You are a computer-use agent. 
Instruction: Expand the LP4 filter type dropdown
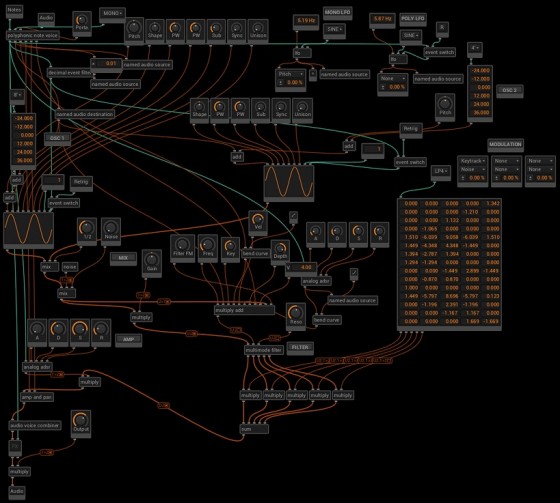coord(440,171)
